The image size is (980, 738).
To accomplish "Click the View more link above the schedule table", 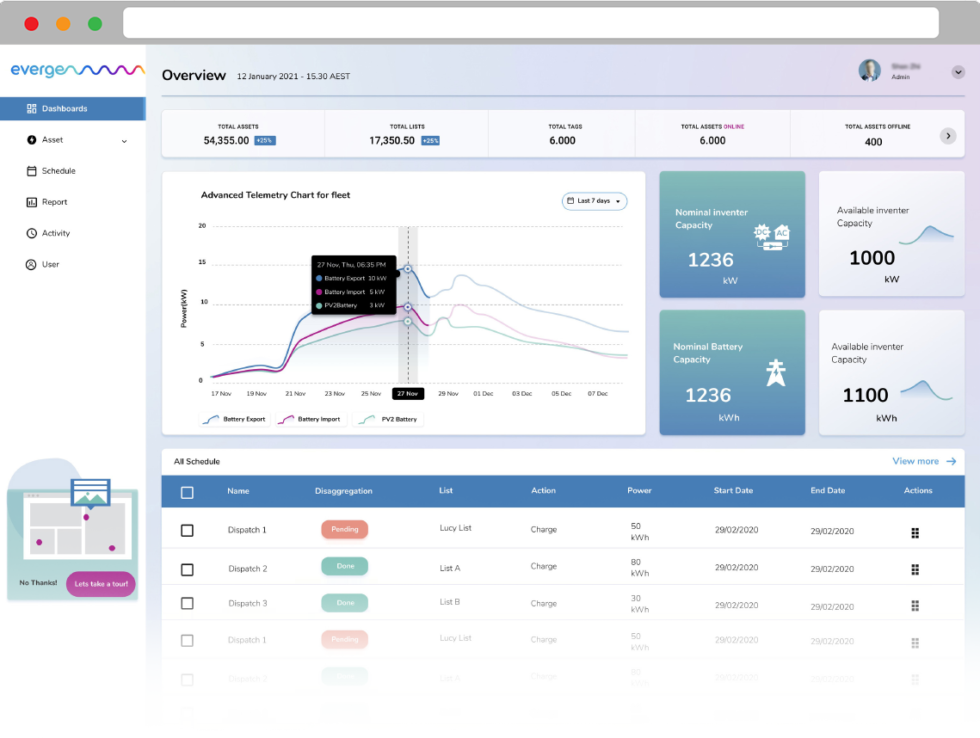I will tap(916, 461).
